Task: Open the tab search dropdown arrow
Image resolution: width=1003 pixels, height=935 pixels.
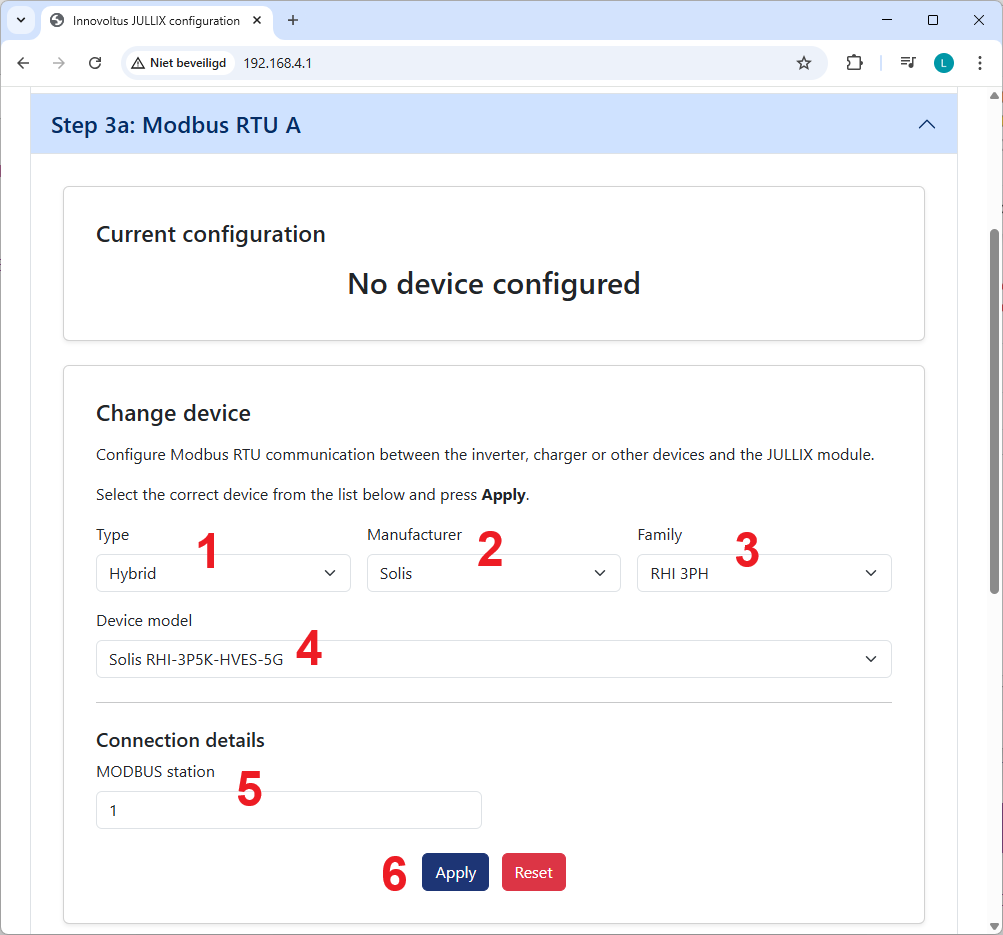Action: point(20,20)
